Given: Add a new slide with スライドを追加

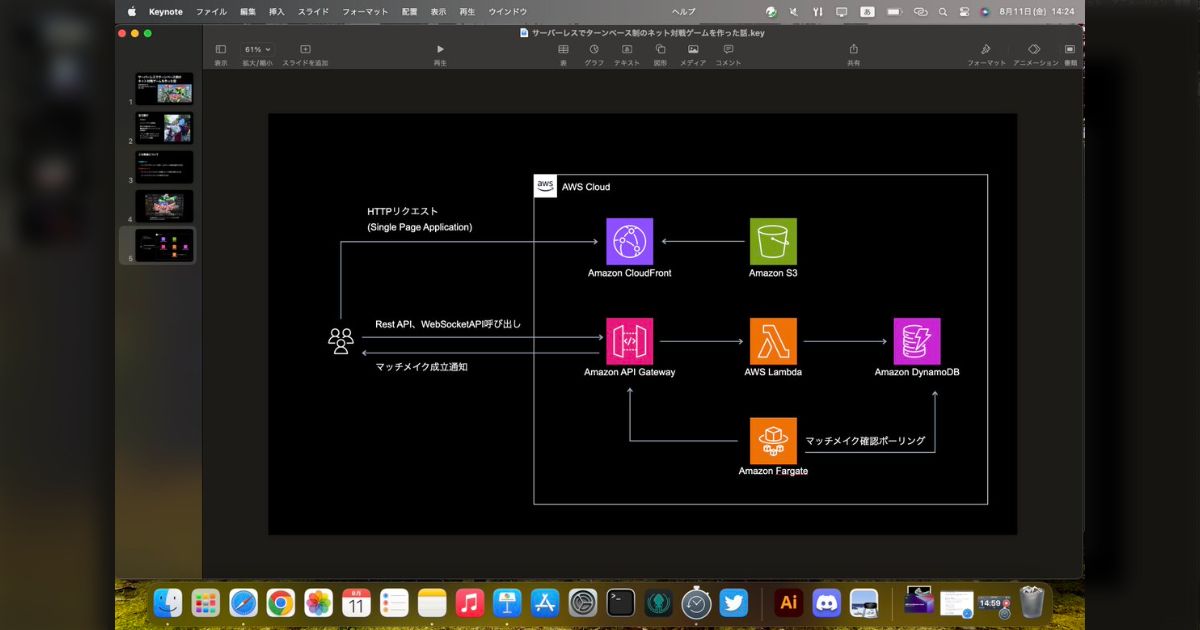Looking at the screenshot, I should (304, 48).
